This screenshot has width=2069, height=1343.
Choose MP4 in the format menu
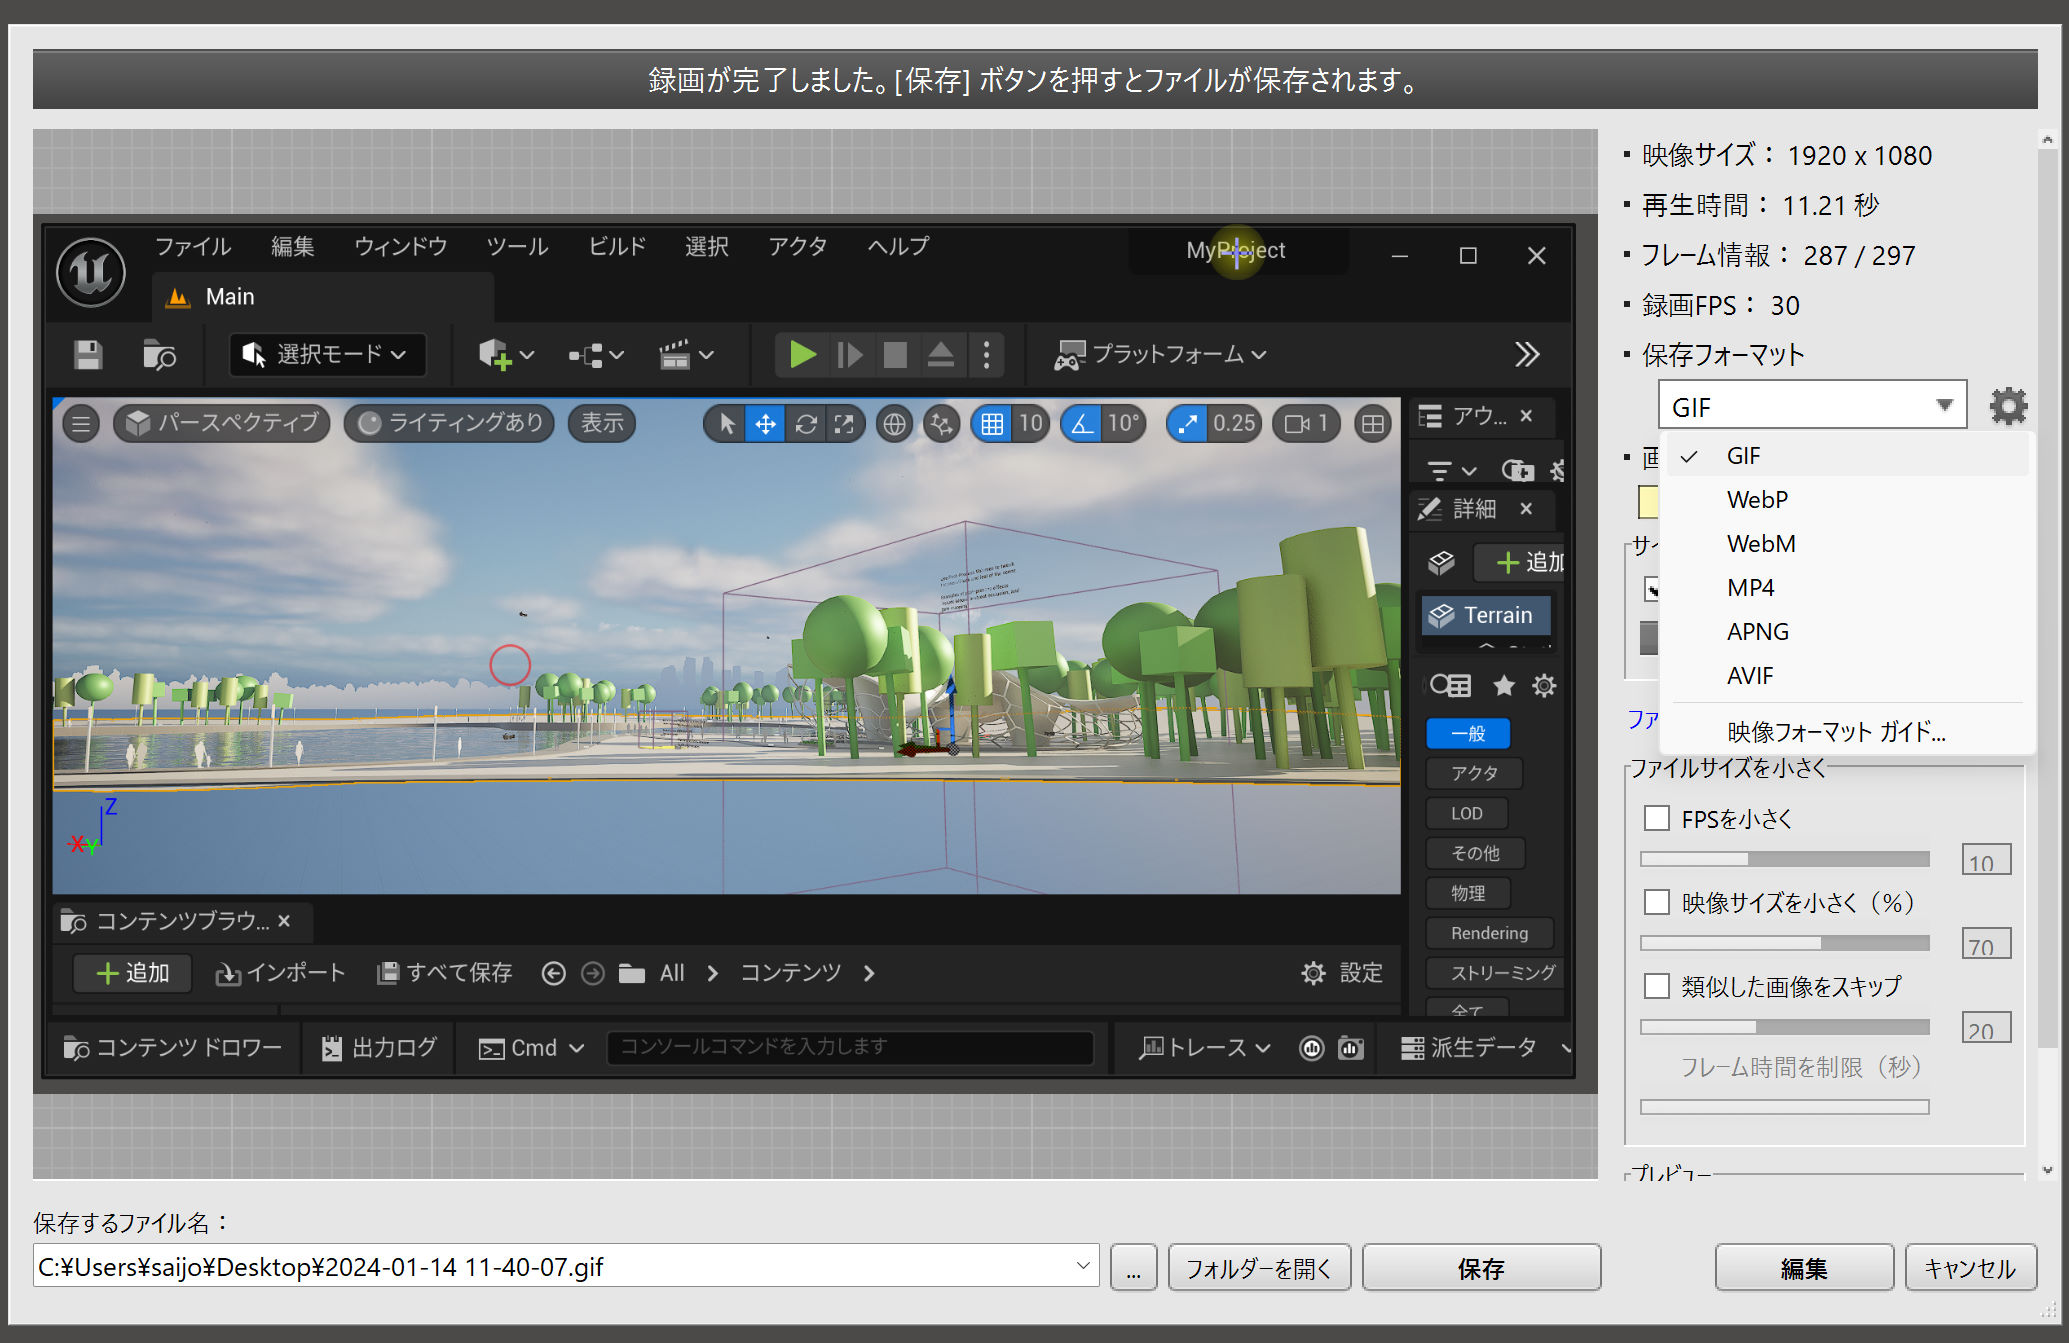[1750, 588]
